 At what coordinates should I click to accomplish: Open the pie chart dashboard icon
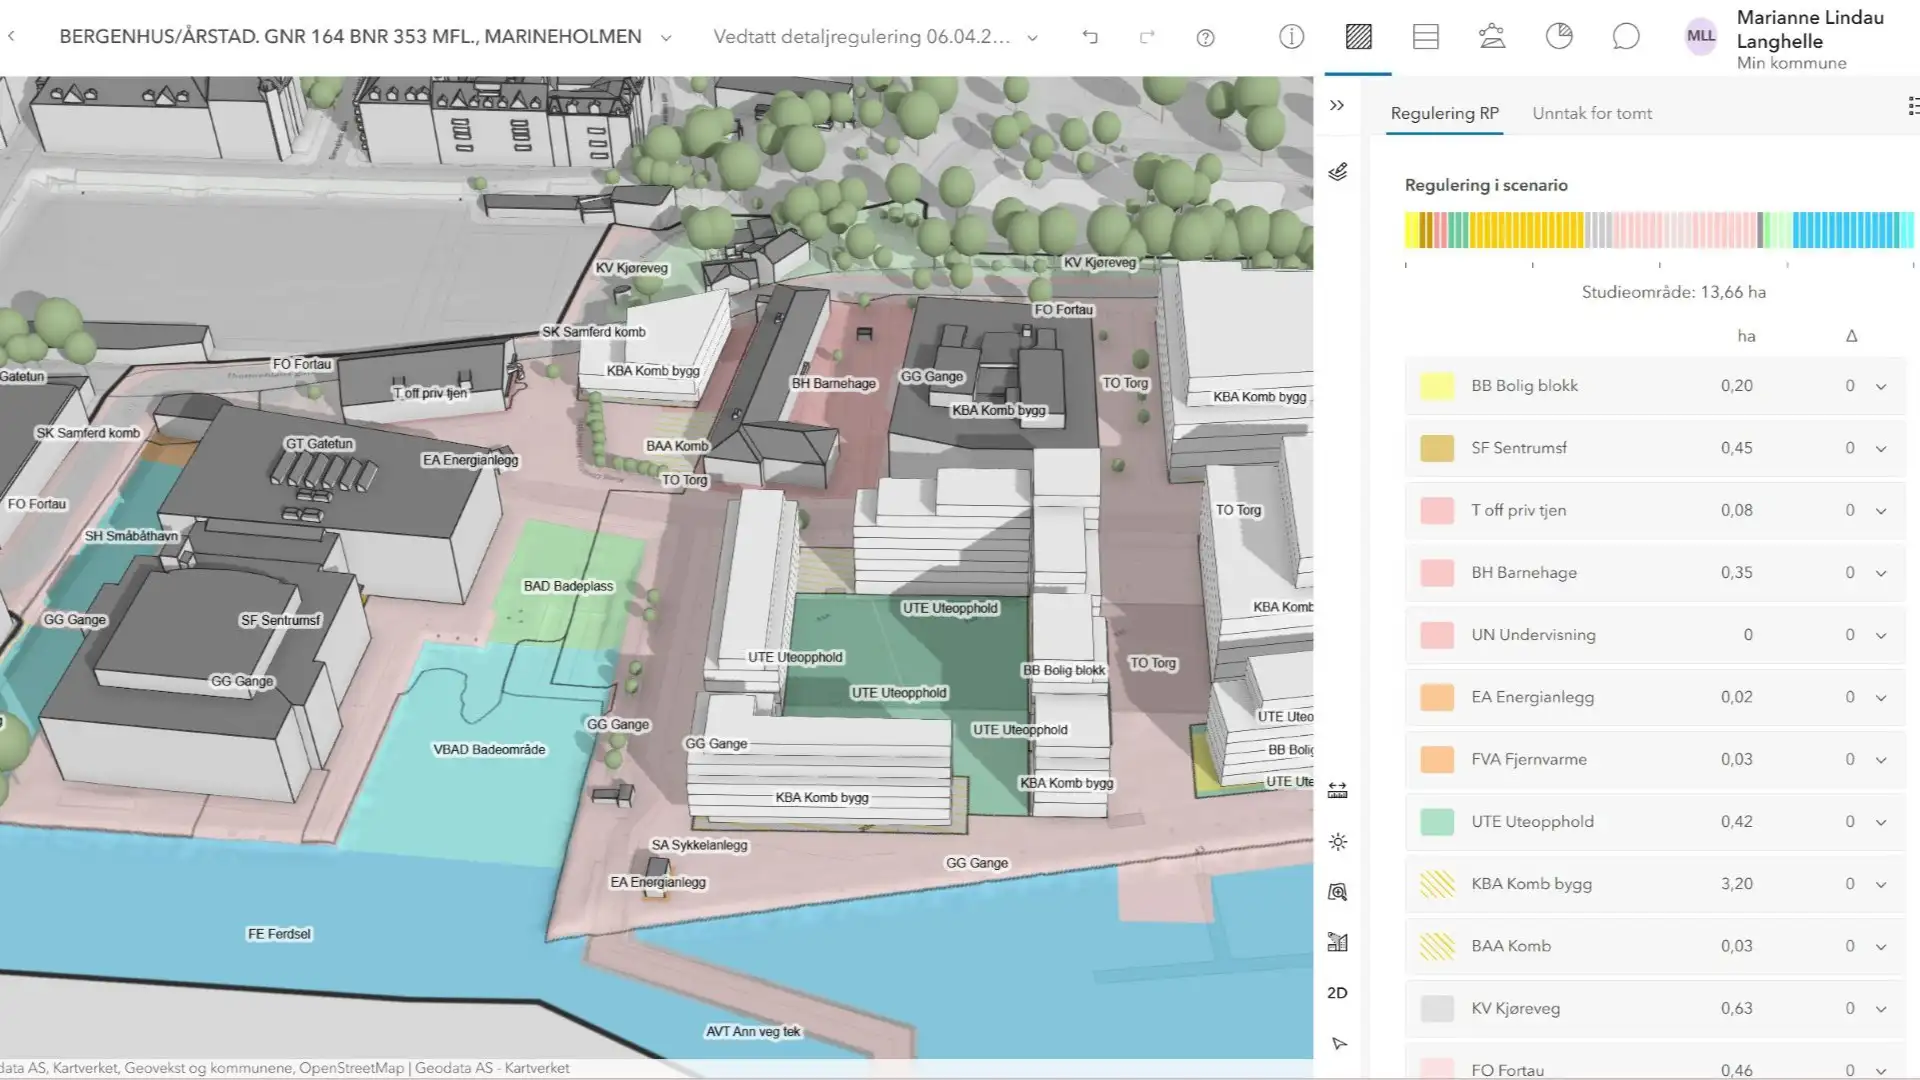coord(1559,37)
